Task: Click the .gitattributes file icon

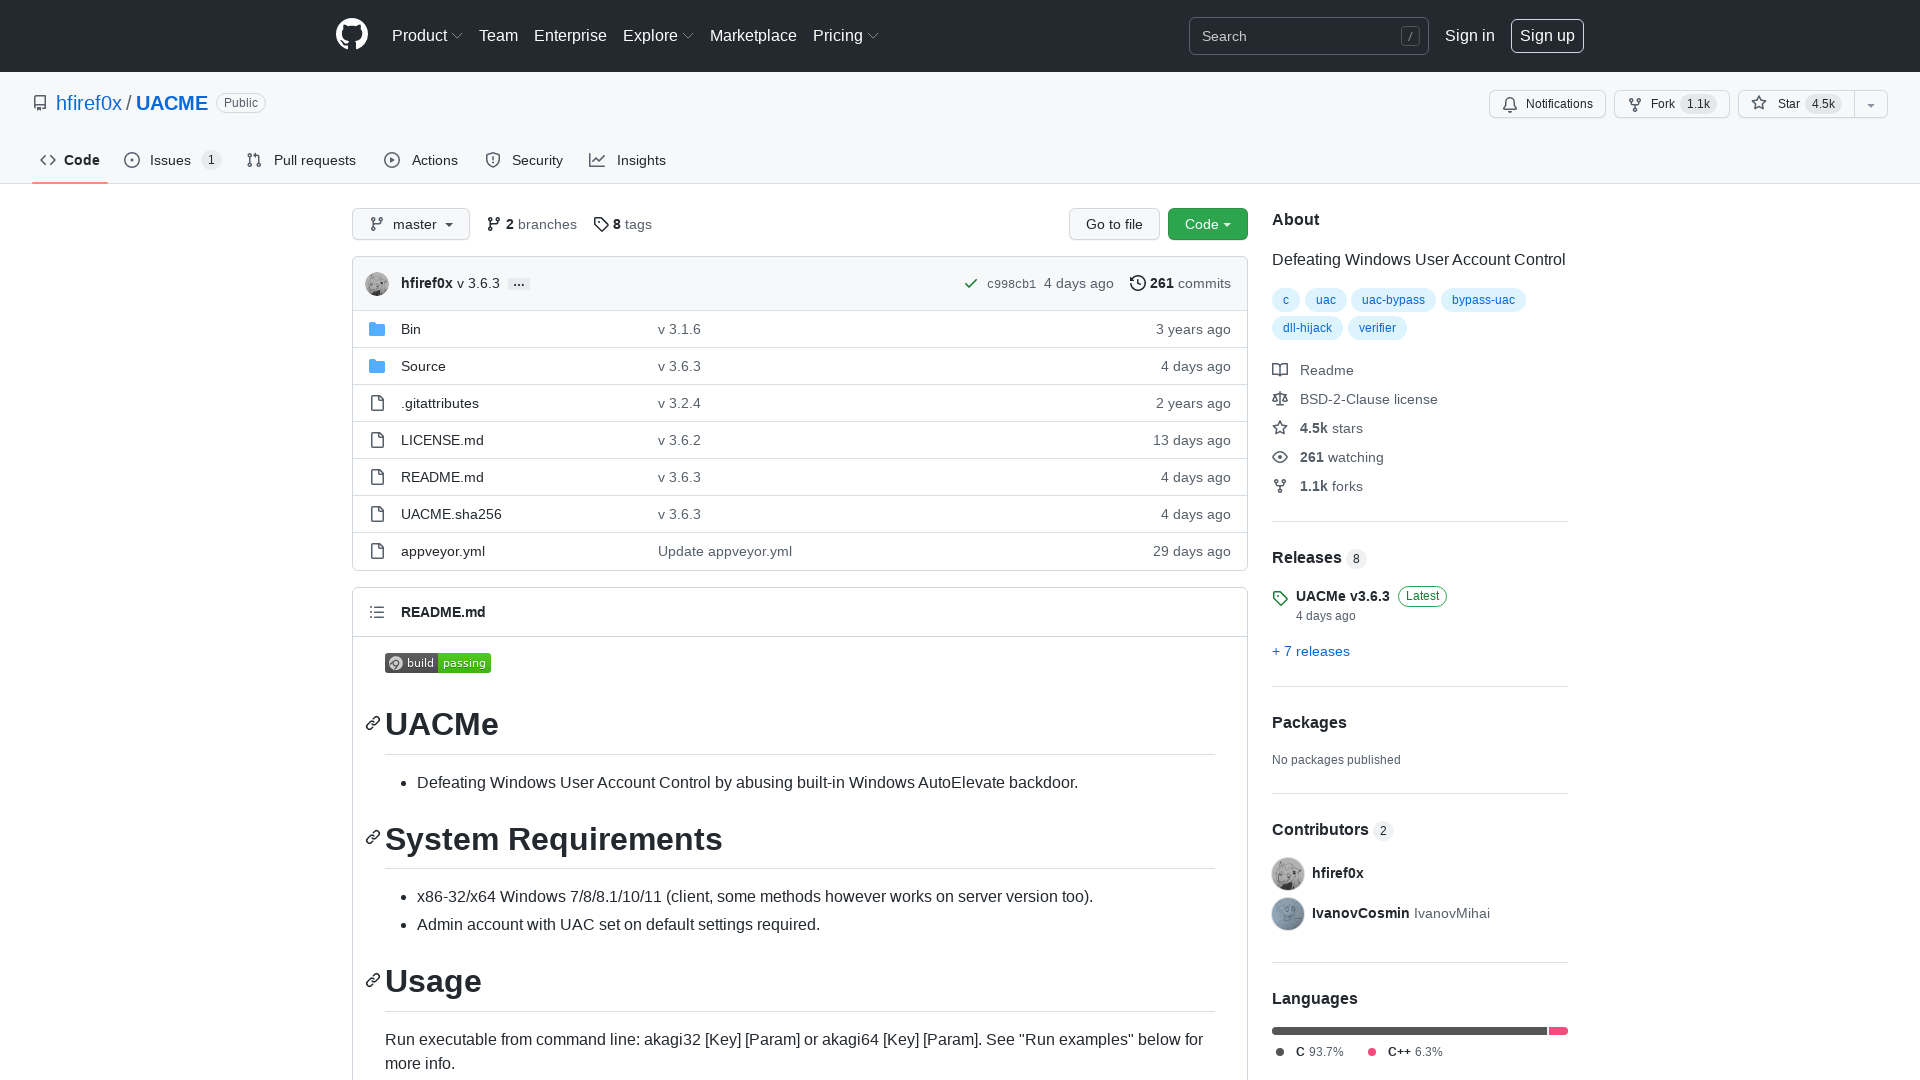Action: pyautogui.click(x=377, y=403)
